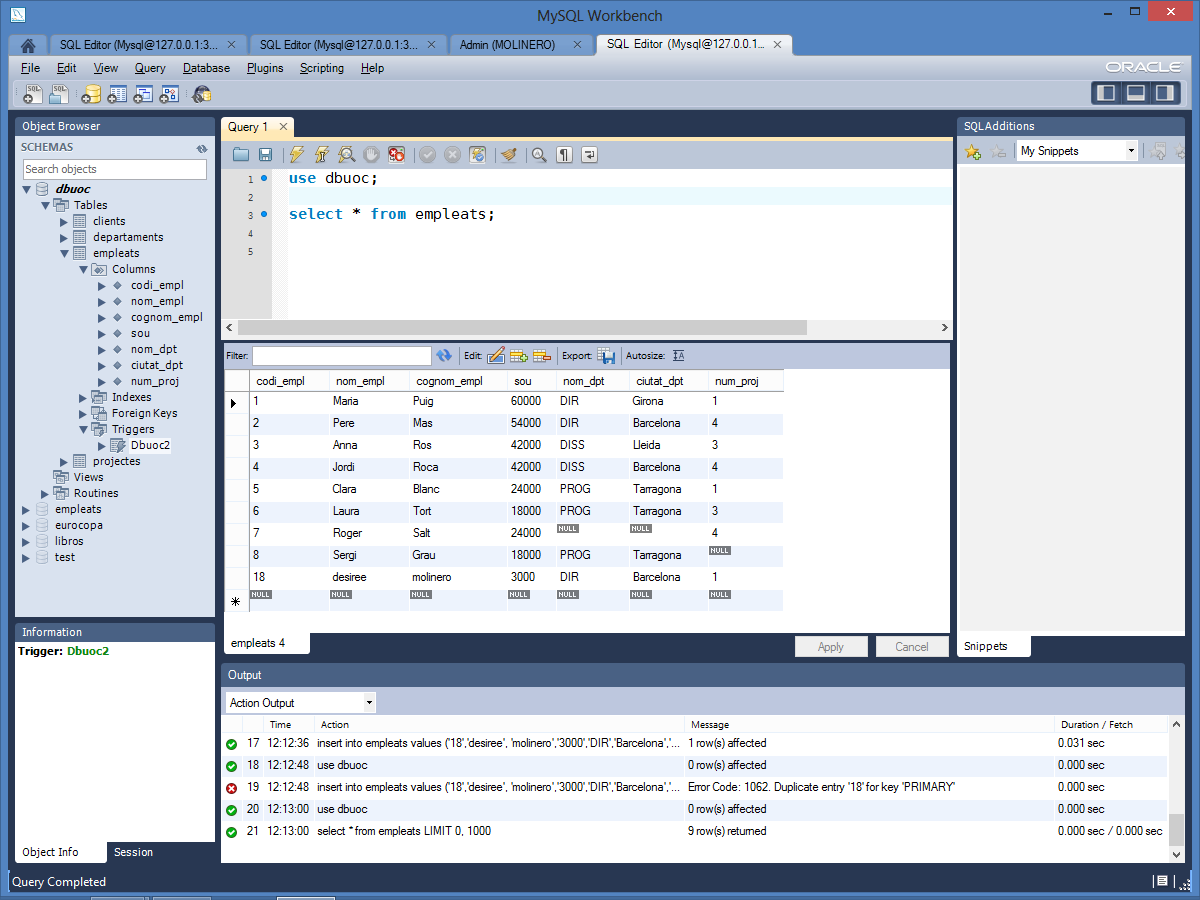Open the My Snippets dropdown
The height and width of the screenshot is (900, 1200).
(1078, 151)
